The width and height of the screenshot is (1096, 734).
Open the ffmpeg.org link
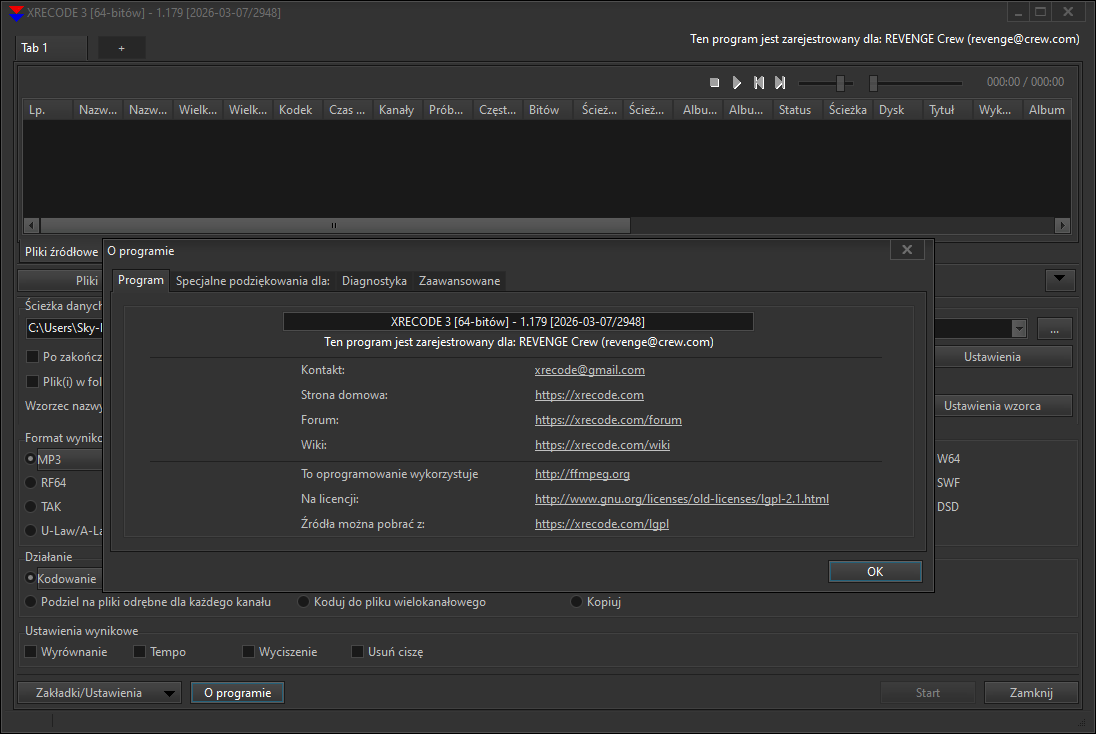[x=582, y=474]
